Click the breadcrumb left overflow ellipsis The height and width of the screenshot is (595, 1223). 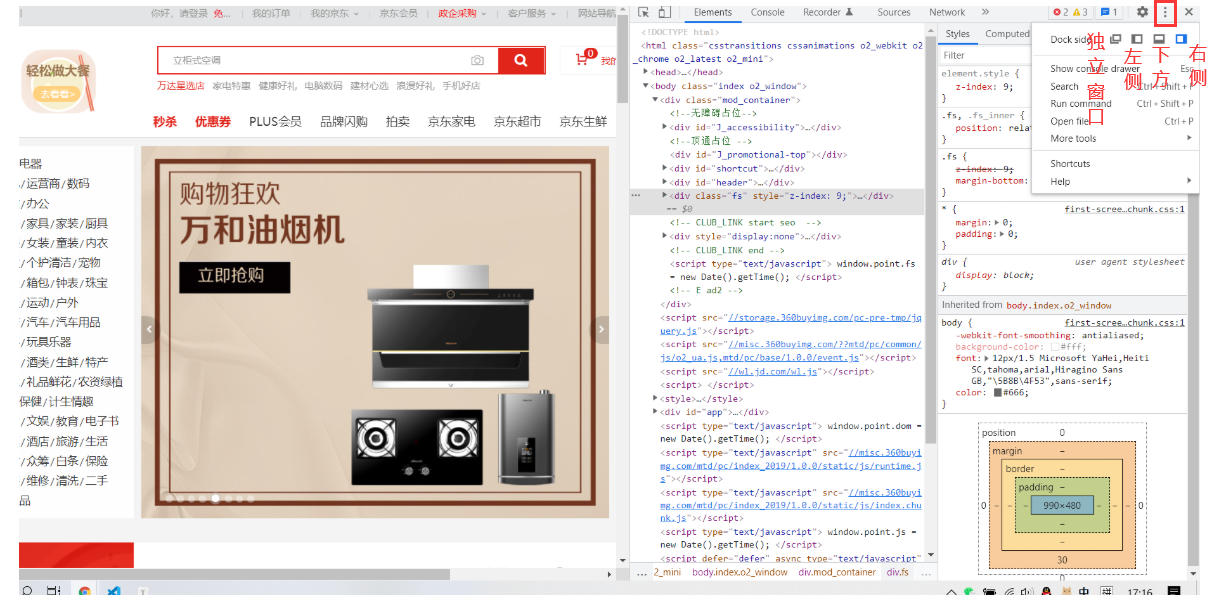click(642, 572)
